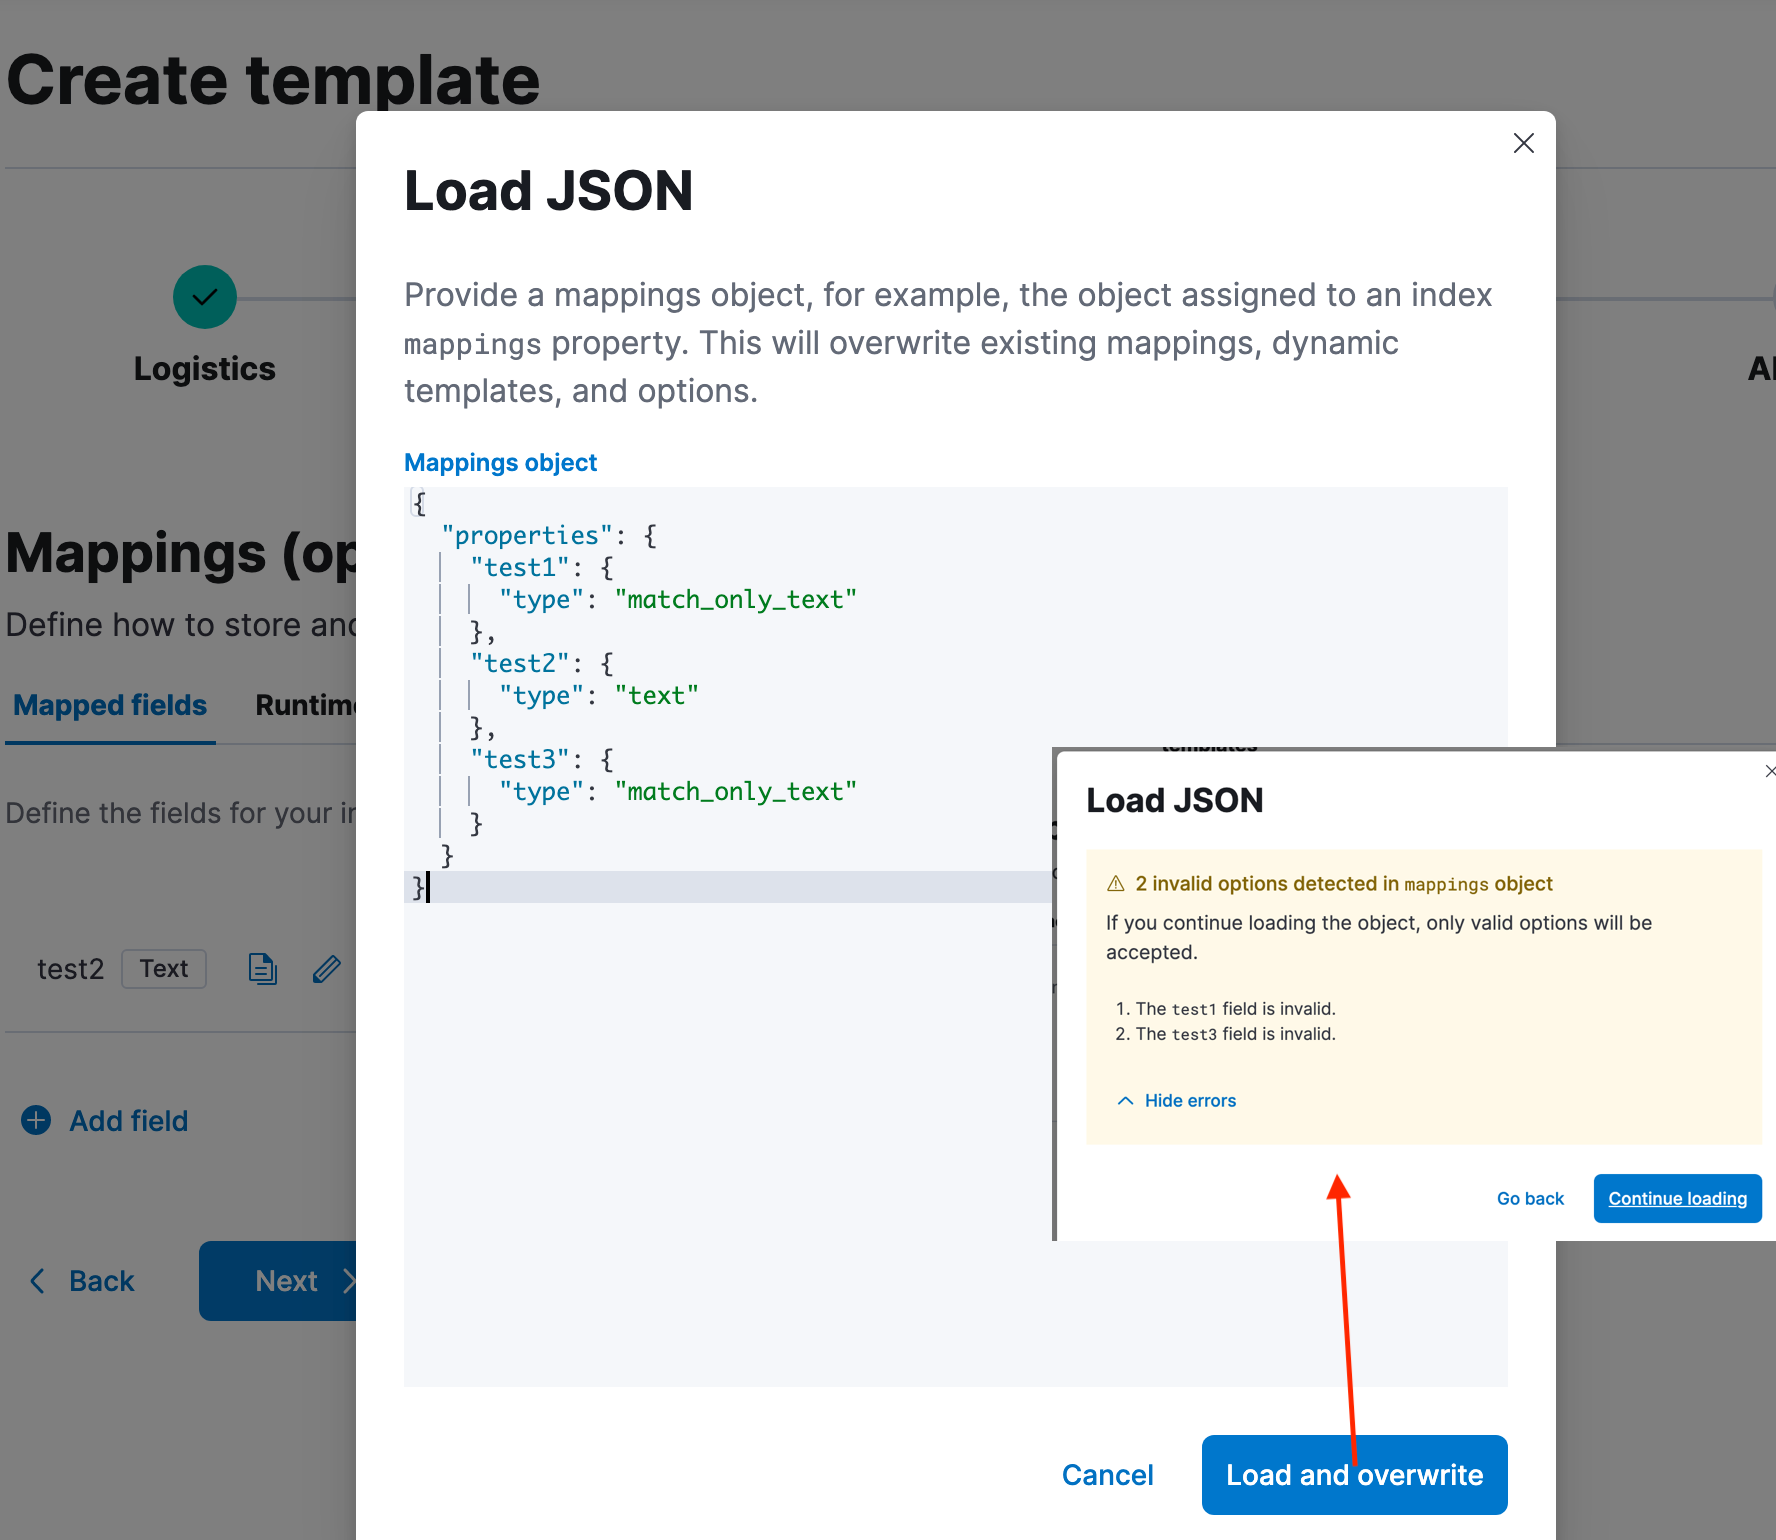Choose Go back in the warning dialog
This screenshot has height=1540, width=1776.
1530,1198
